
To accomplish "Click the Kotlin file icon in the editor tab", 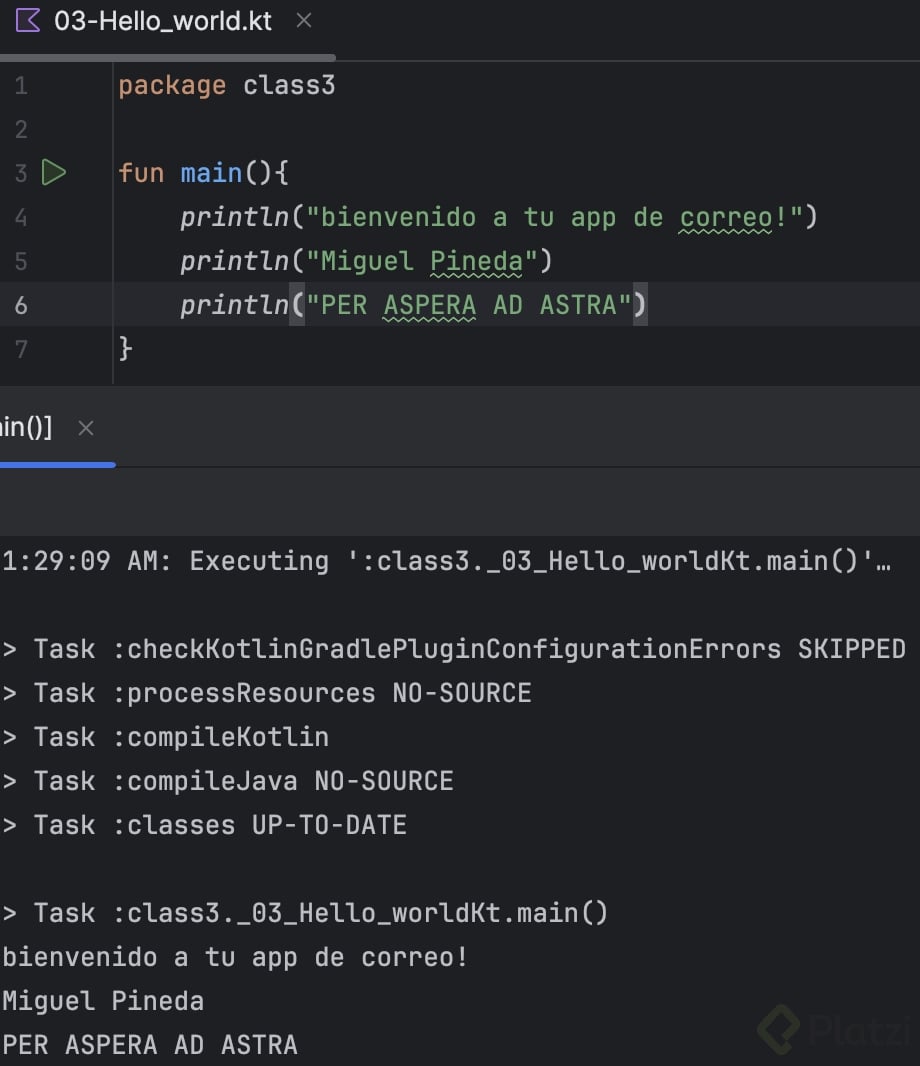I will [28, 21].
